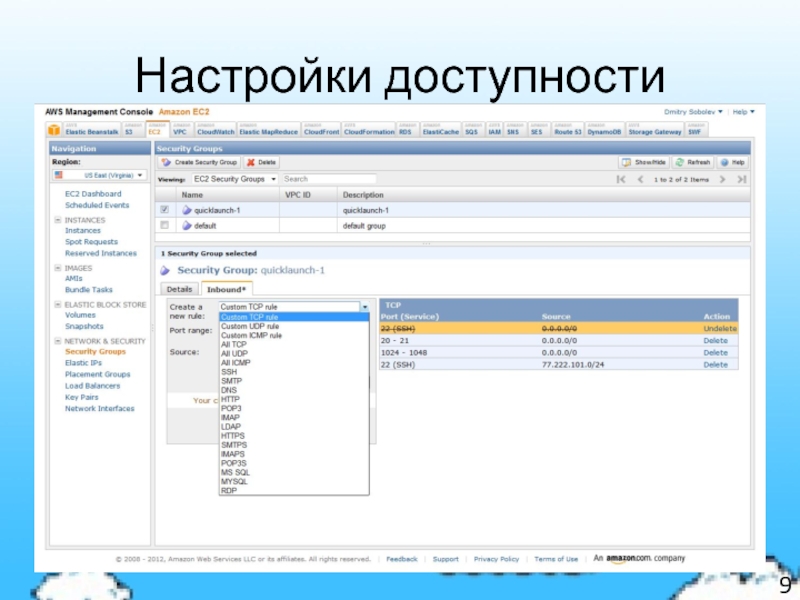Undelete the struck-through 22 (SSH) rule
This screenshot has width=800, height=600.
coord(720,329)
